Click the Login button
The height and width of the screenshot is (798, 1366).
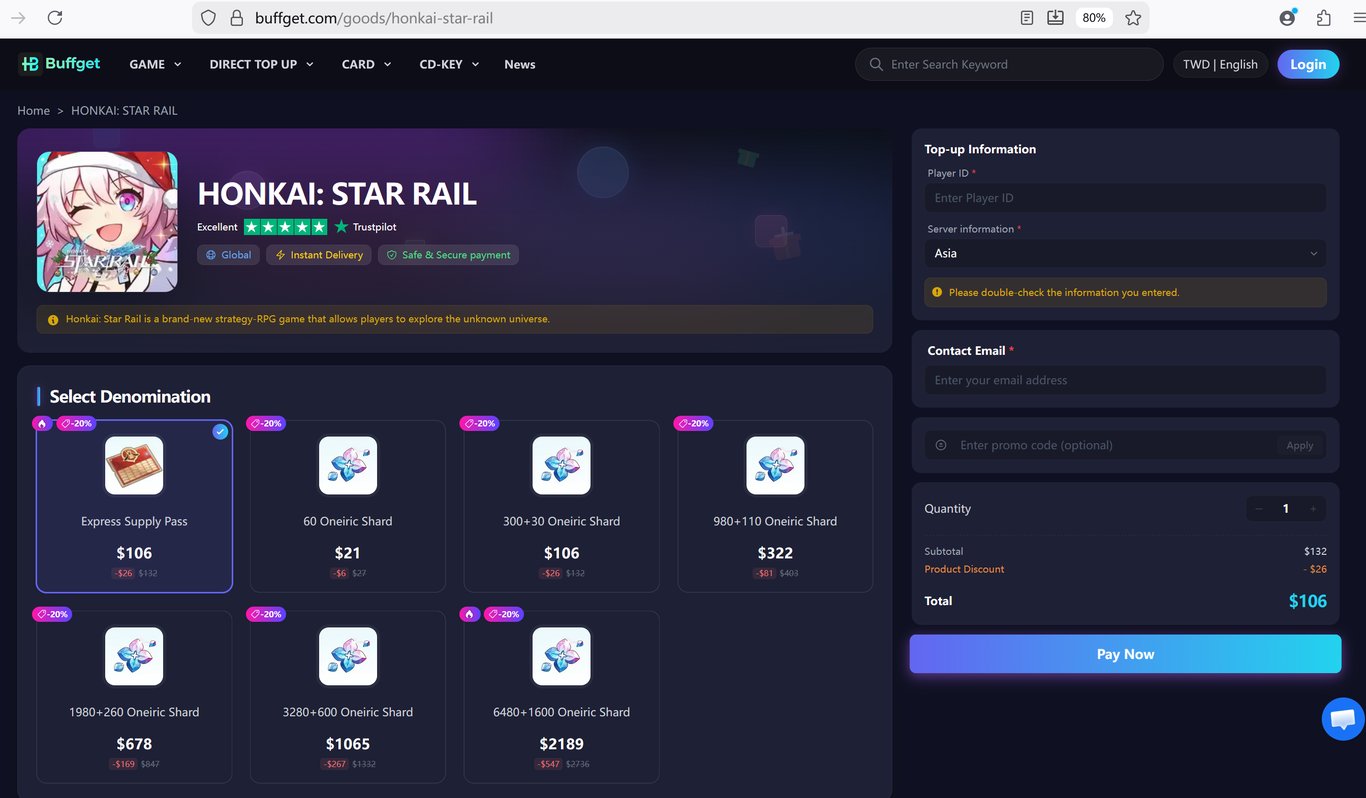pyautogui.click(x=1308, y=64)
